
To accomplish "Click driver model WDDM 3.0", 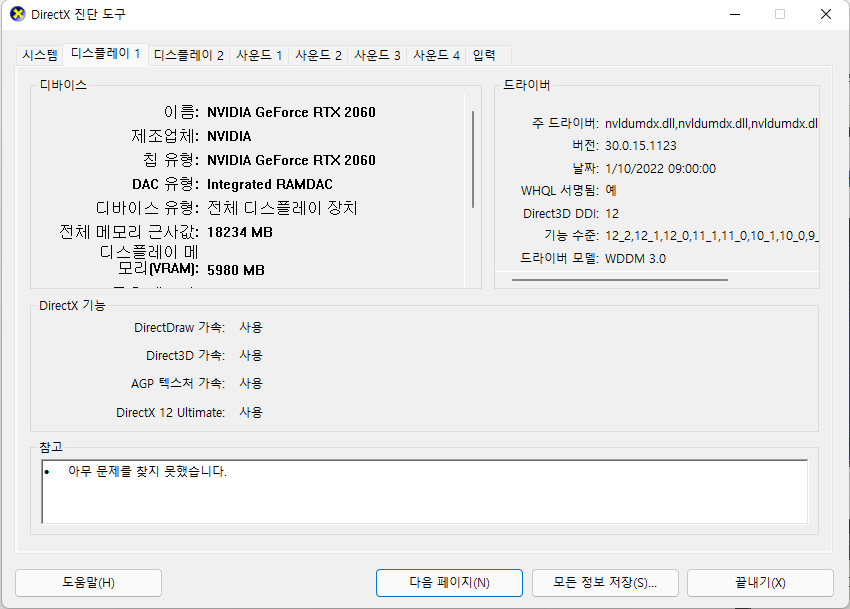I will pyautogui.click(x=635, y=259).
